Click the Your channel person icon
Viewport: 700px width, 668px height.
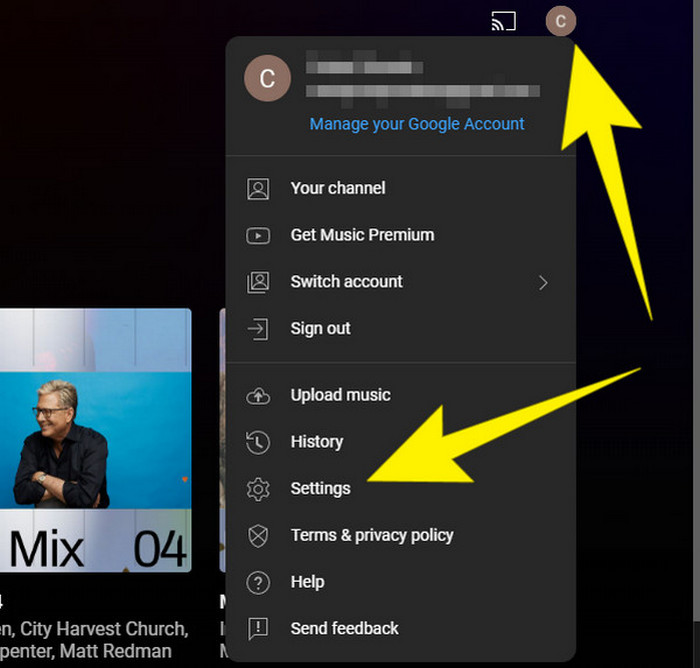click(x=258, y=188)
